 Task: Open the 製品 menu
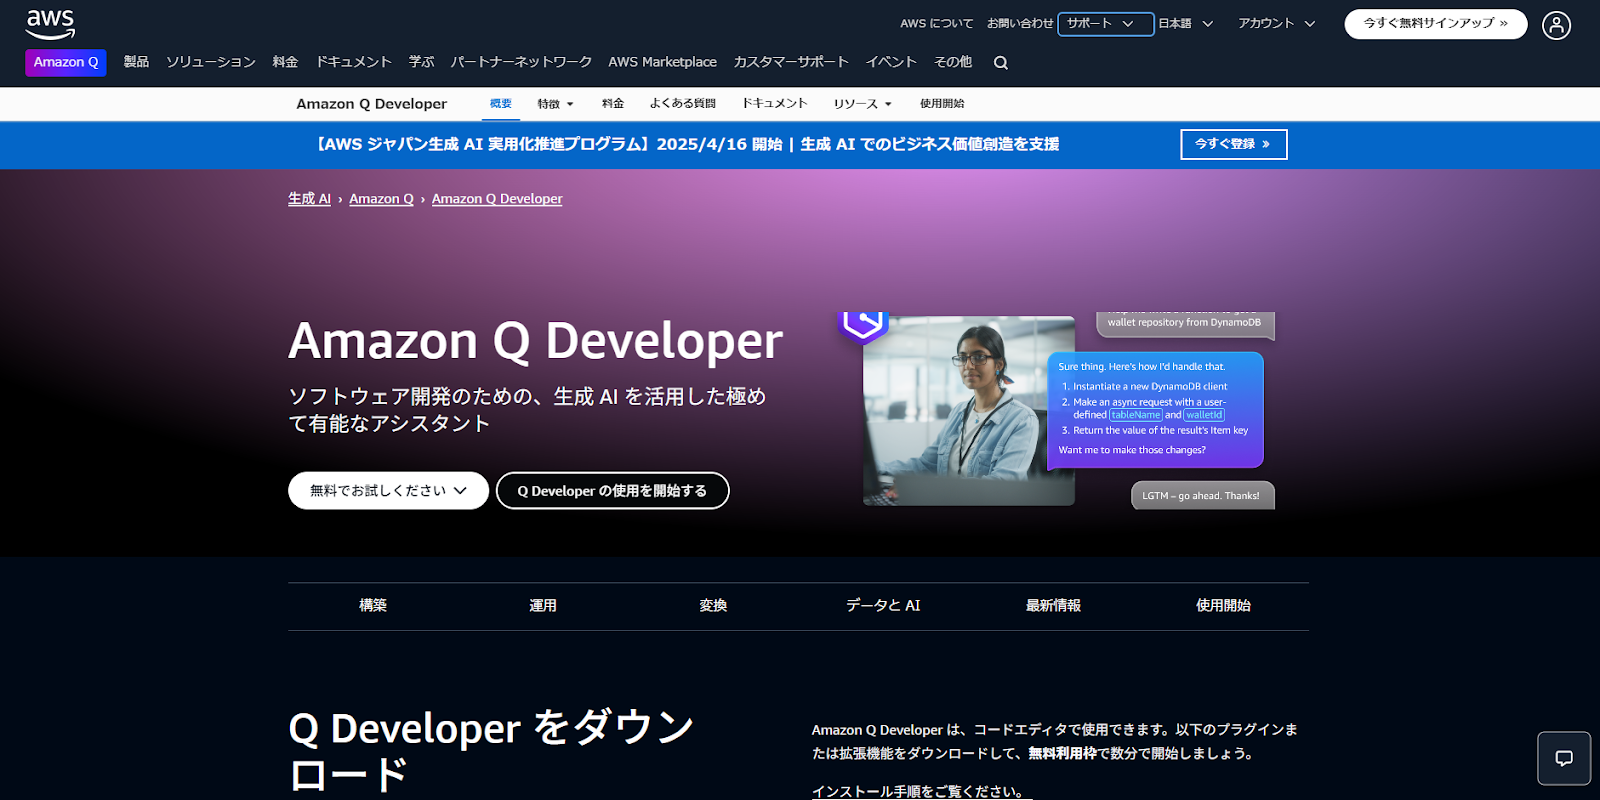click(136, 62)
